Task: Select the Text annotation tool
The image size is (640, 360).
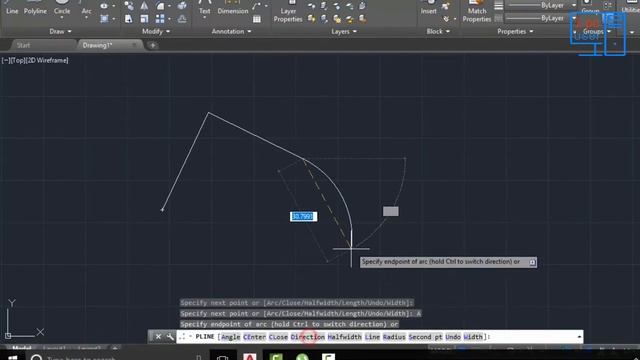Action: coord(204,8)
